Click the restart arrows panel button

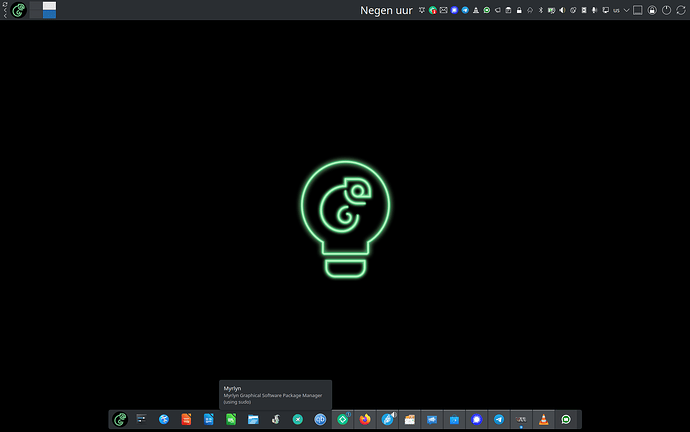681,10
